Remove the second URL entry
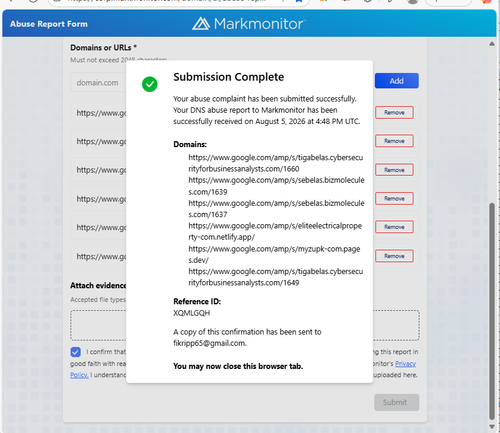The width and height of the screenshot is (500, 433). [394, 141]
